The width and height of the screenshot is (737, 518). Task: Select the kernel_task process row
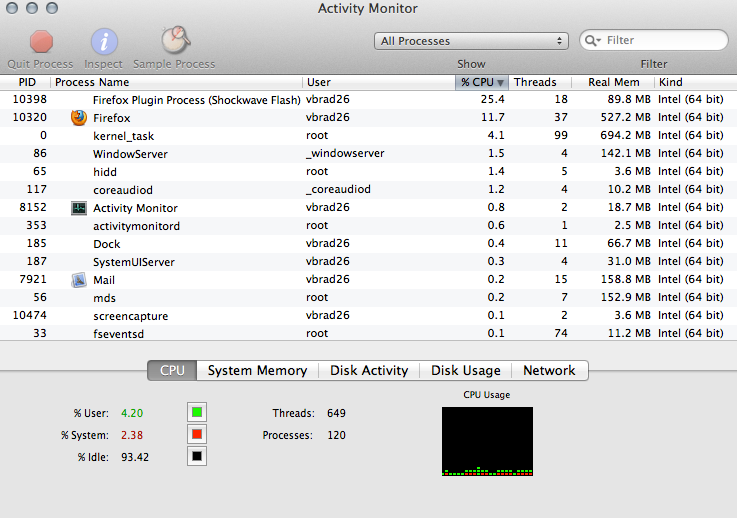click(x=368, y=136)
